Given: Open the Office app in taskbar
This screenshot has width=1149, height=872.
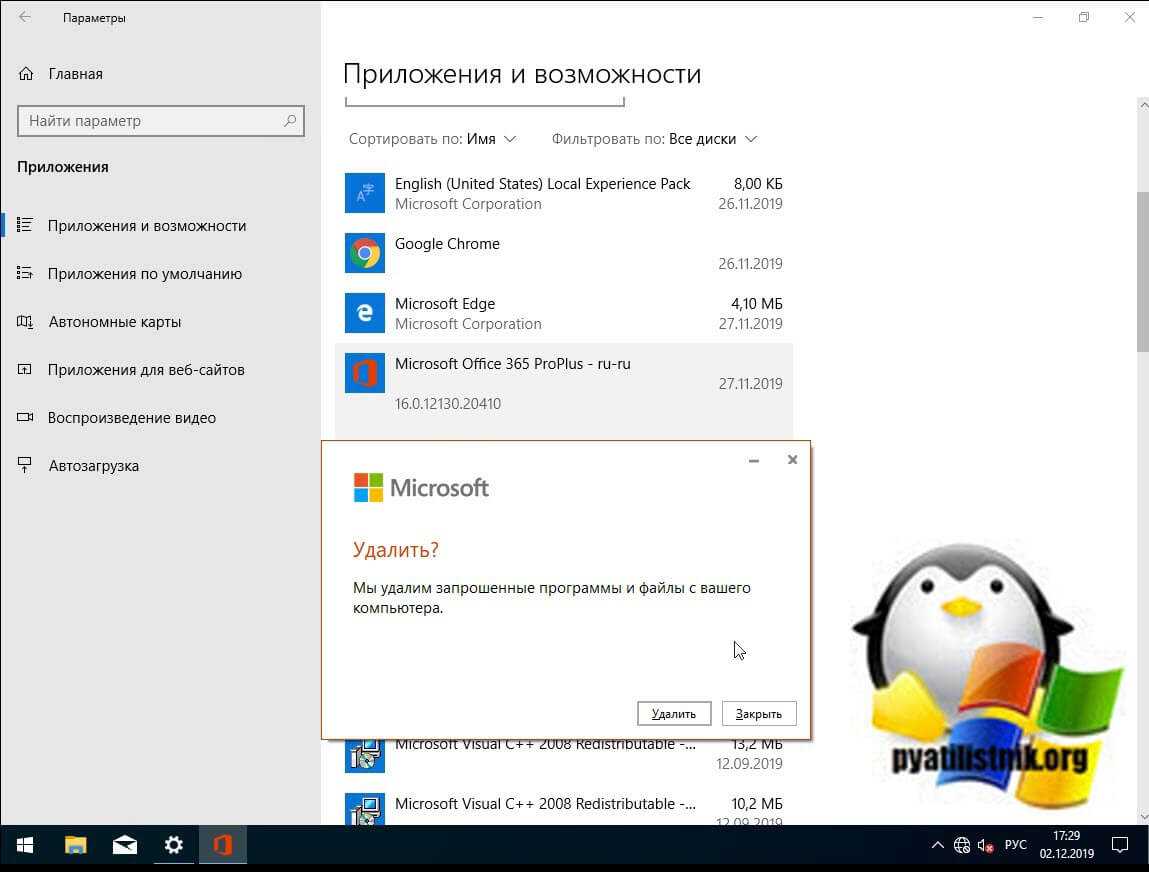Looking at the screenshot, I should click(x=222, y=845).
